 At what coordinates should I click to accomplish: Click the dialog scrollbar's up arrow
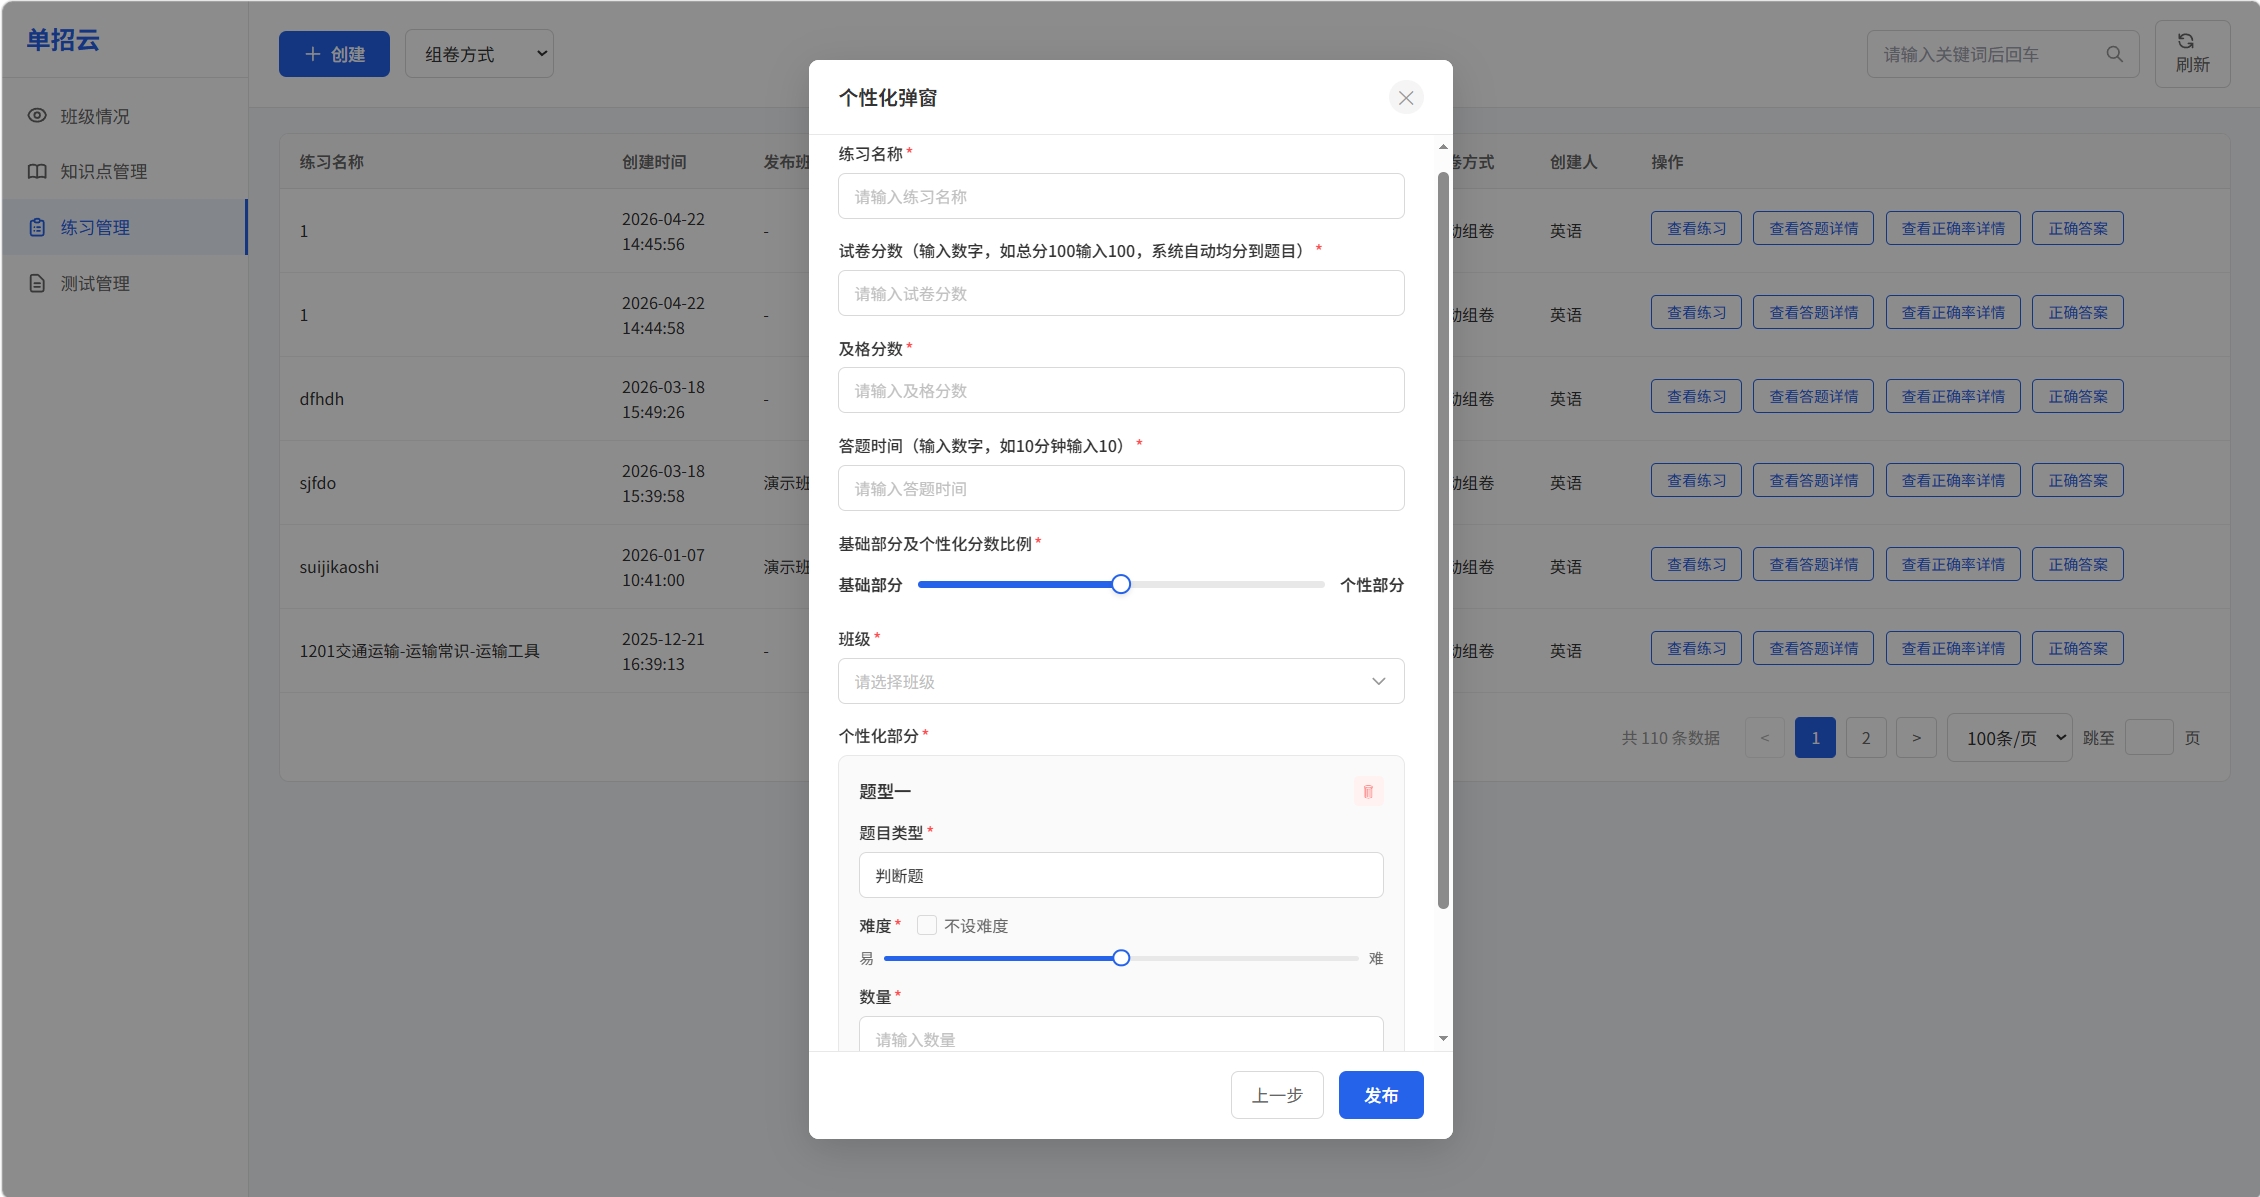tap(1443, 147)
